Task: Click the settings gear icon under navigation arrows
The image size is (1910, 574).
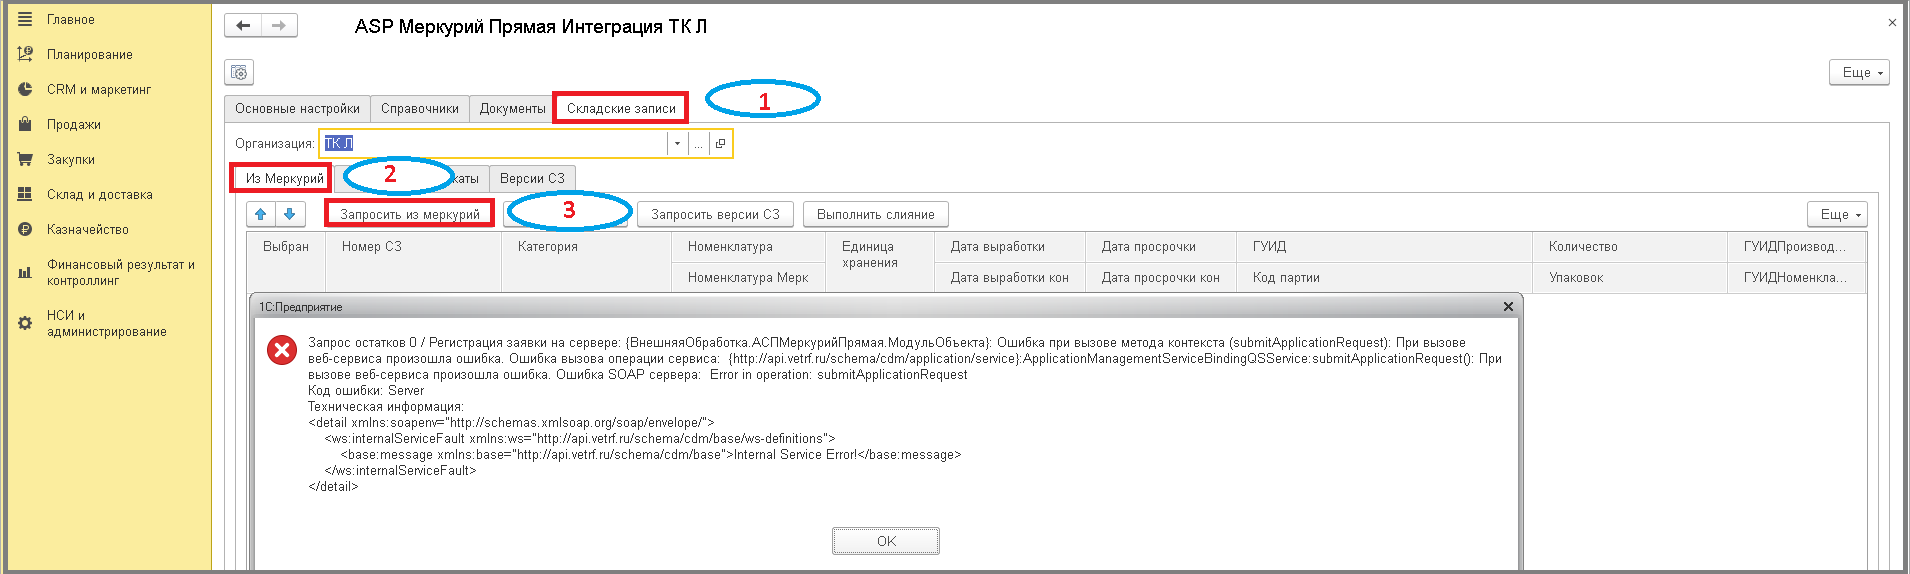Action: coord(239,72)
